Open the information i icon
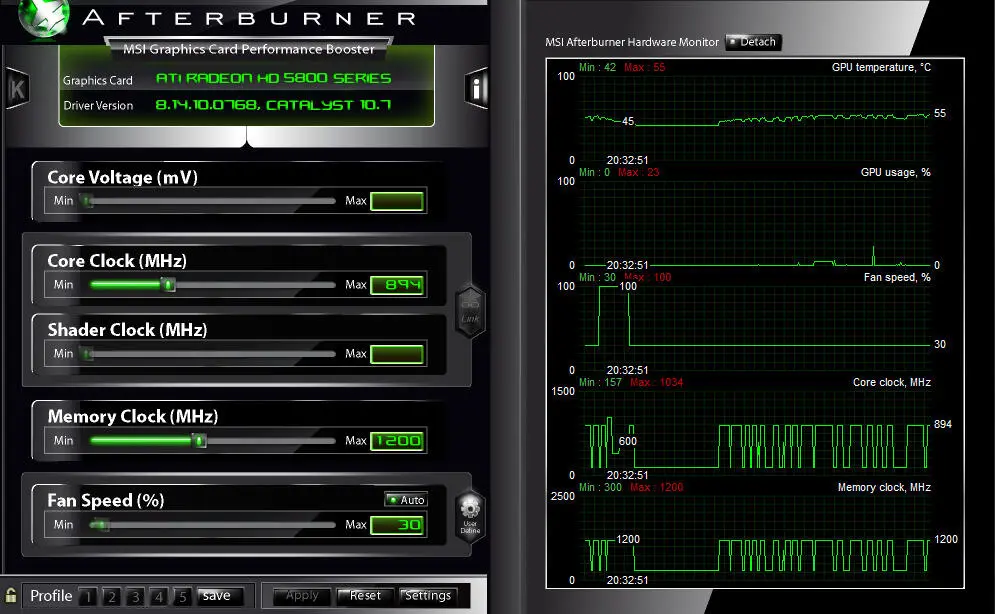The height and width of the screenshot is (614, 995). (x=477, y=88)
